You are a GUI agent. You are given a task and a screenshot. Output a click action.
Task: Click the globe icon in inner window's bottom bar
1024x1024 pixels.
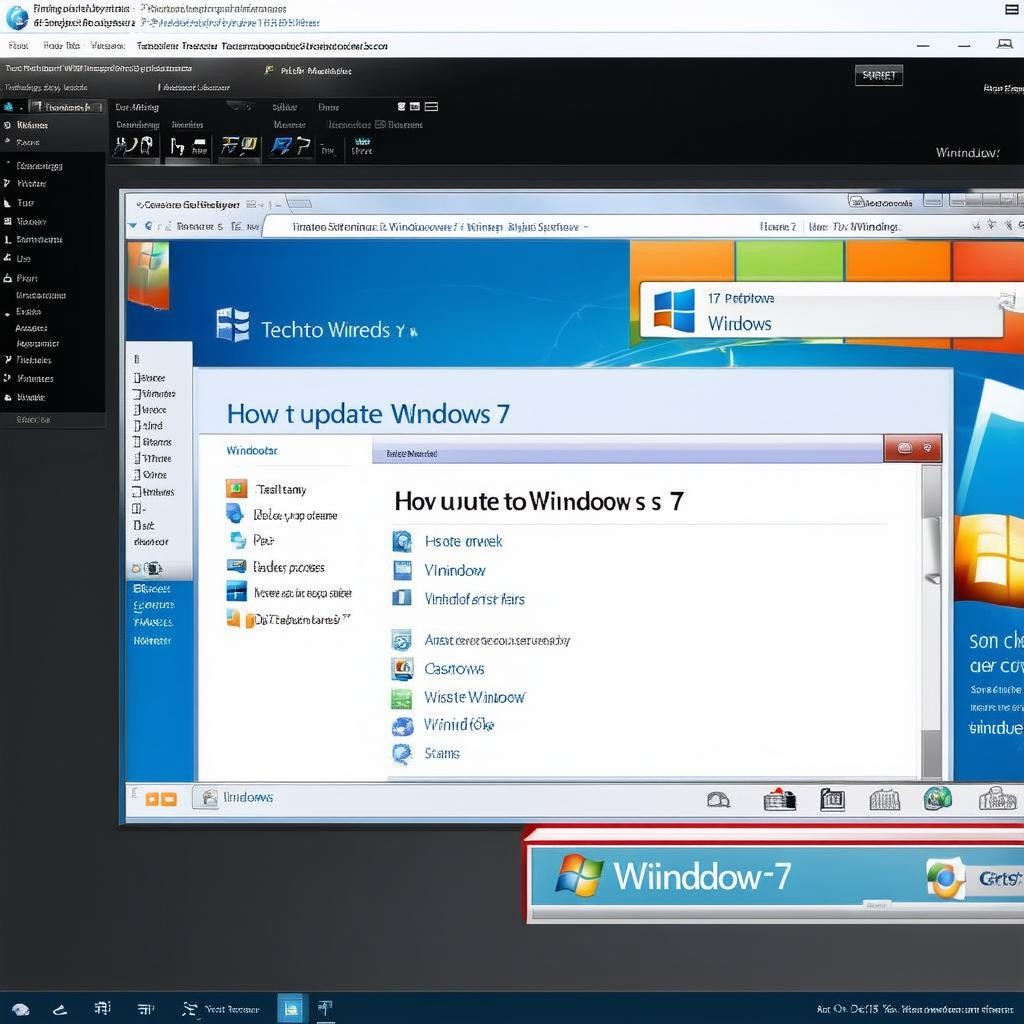click(x=937, y=798)
